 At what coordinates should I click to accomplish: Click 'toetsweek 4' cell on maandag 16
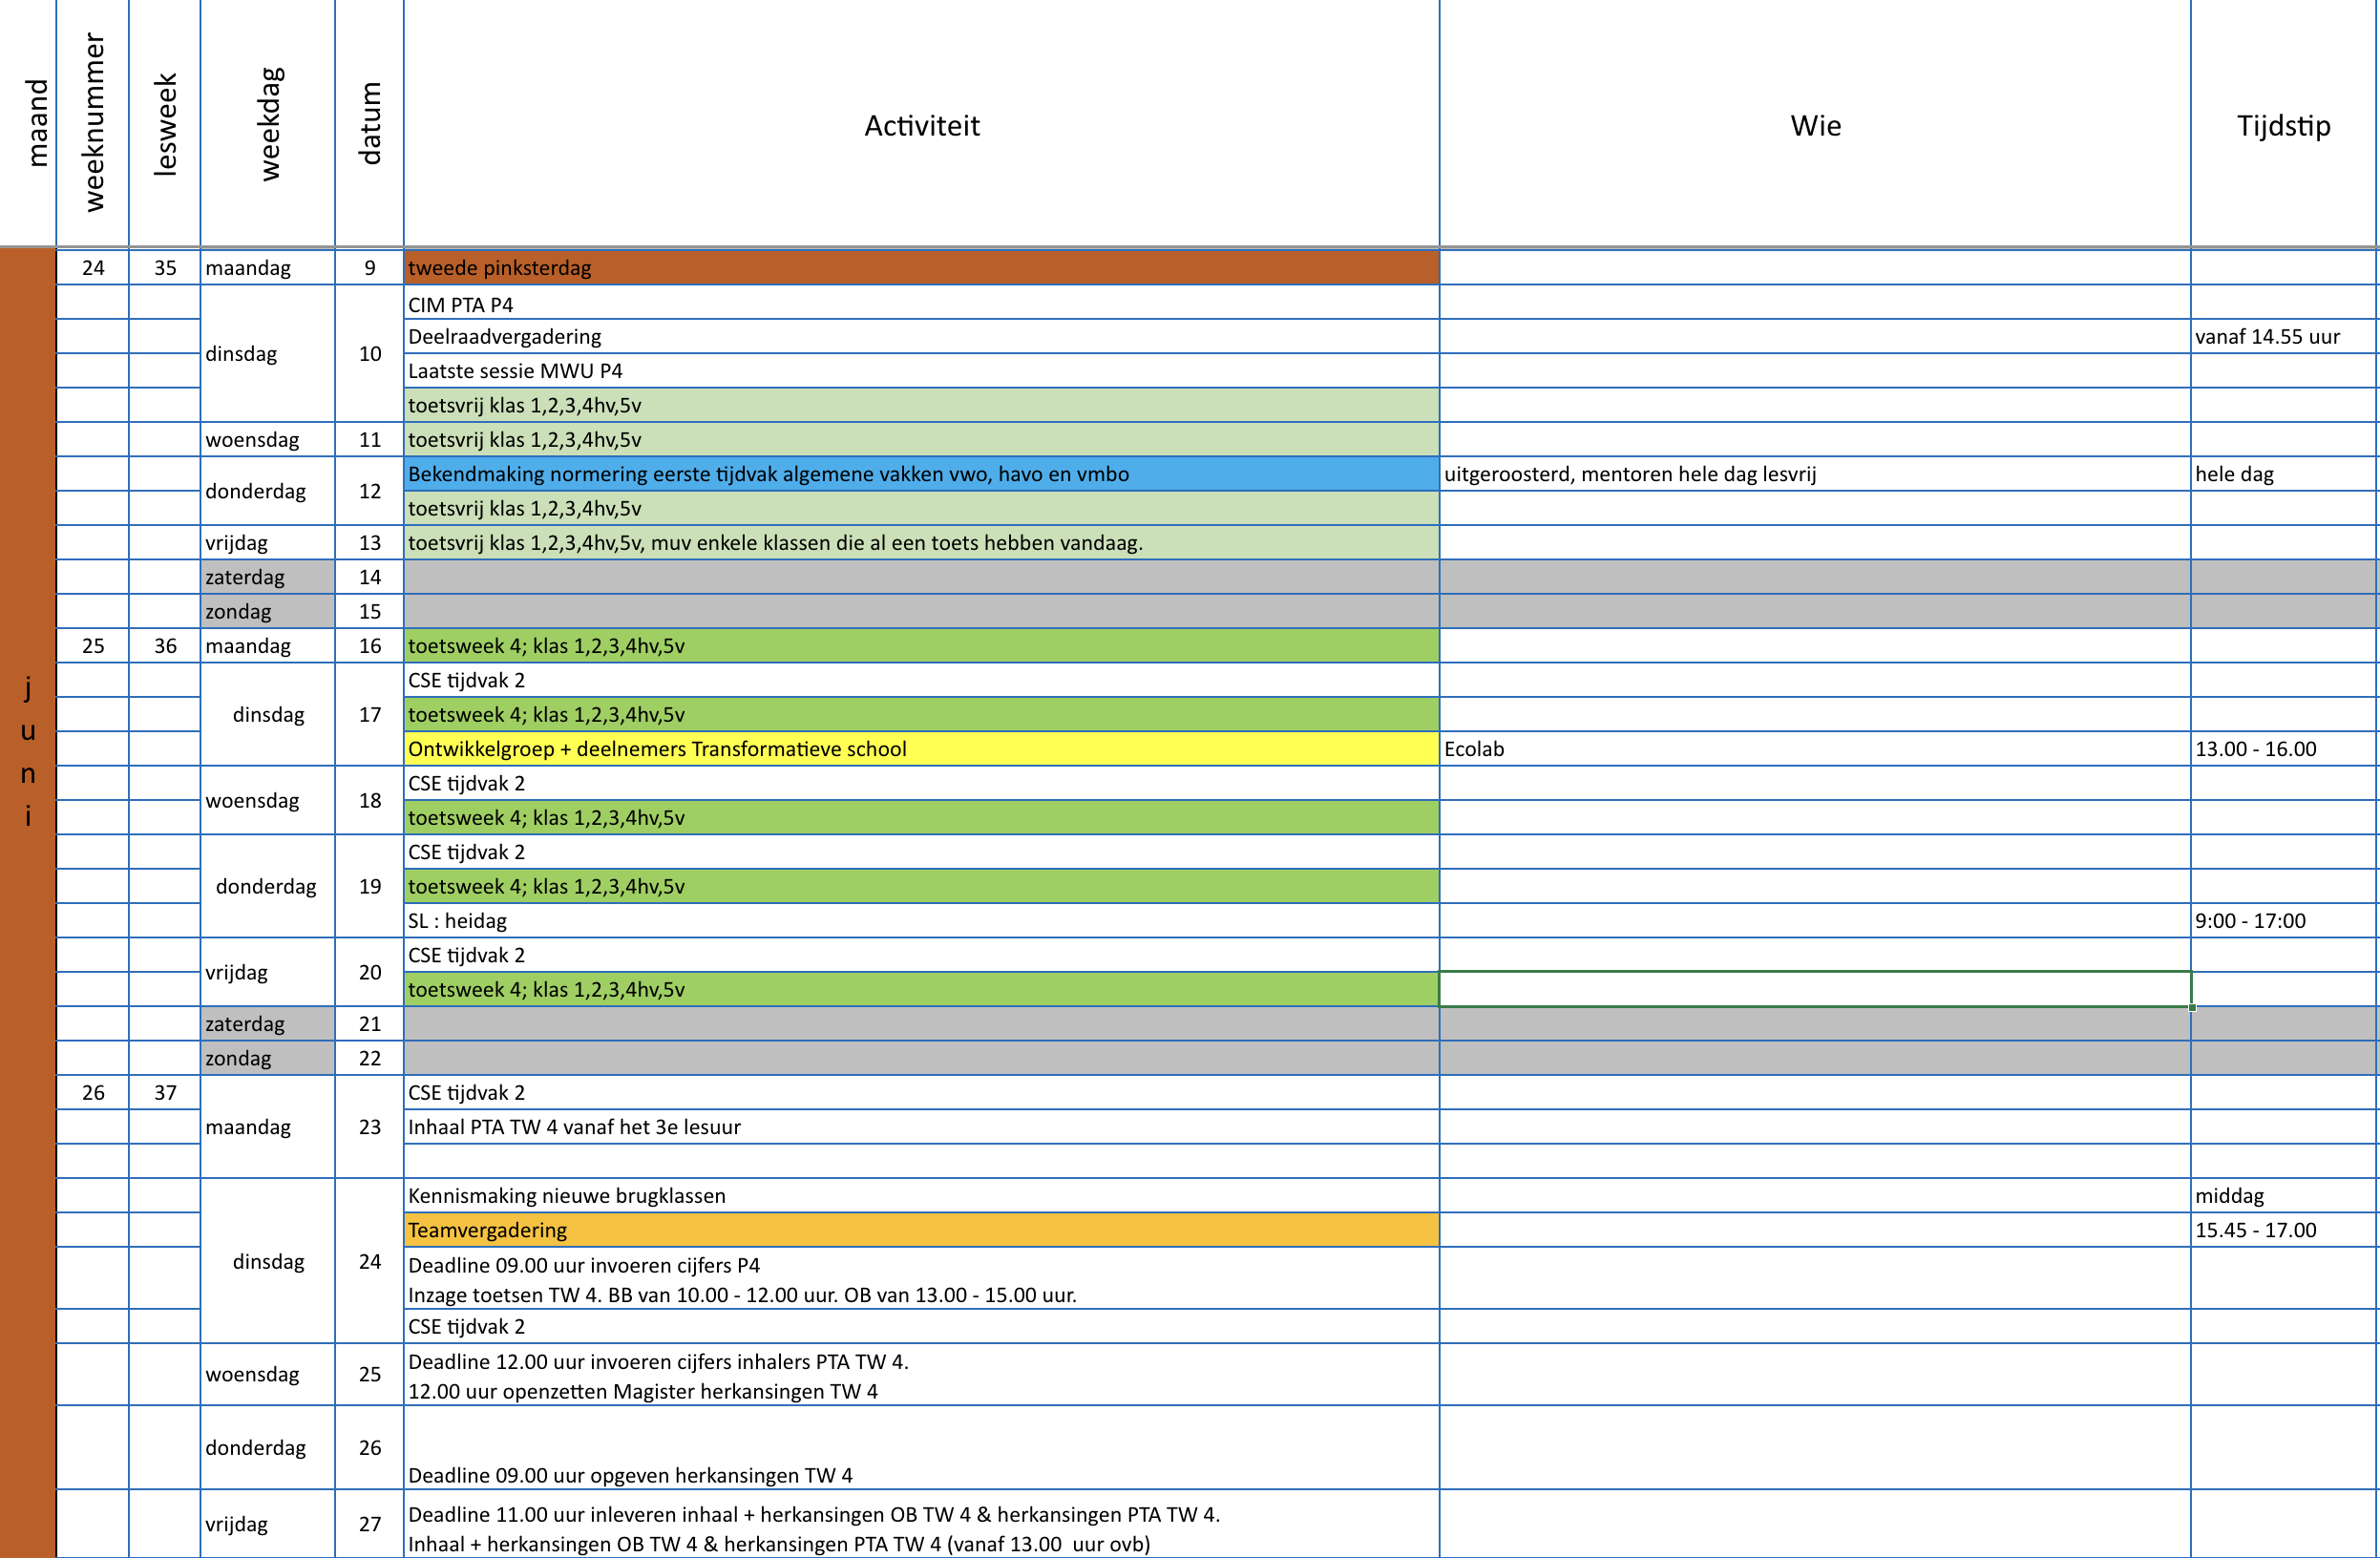[921, 646]
